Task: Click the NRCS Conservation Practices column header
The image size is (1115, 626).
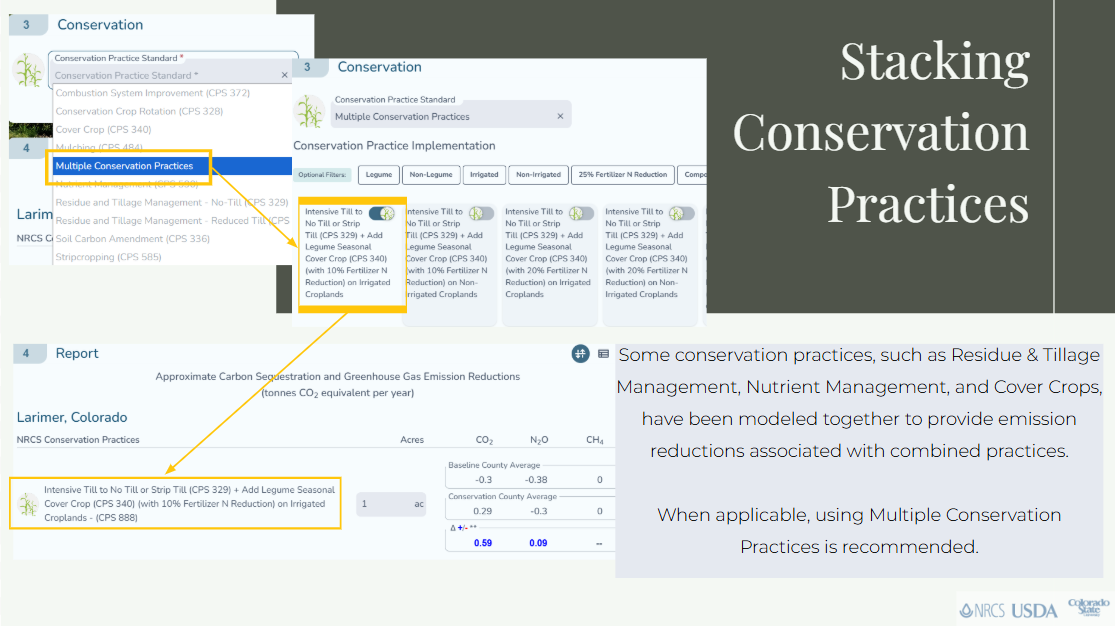Action: pos(78,440)
